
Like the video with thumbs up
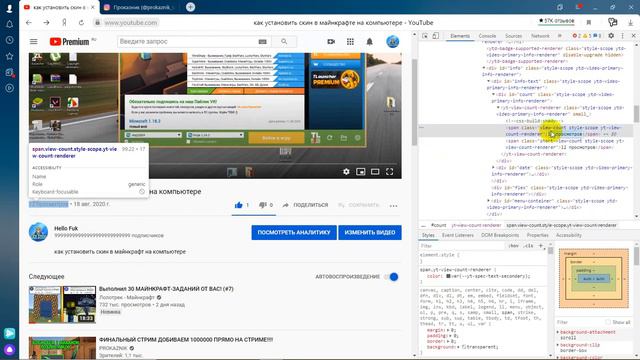[x=239, y=205]
